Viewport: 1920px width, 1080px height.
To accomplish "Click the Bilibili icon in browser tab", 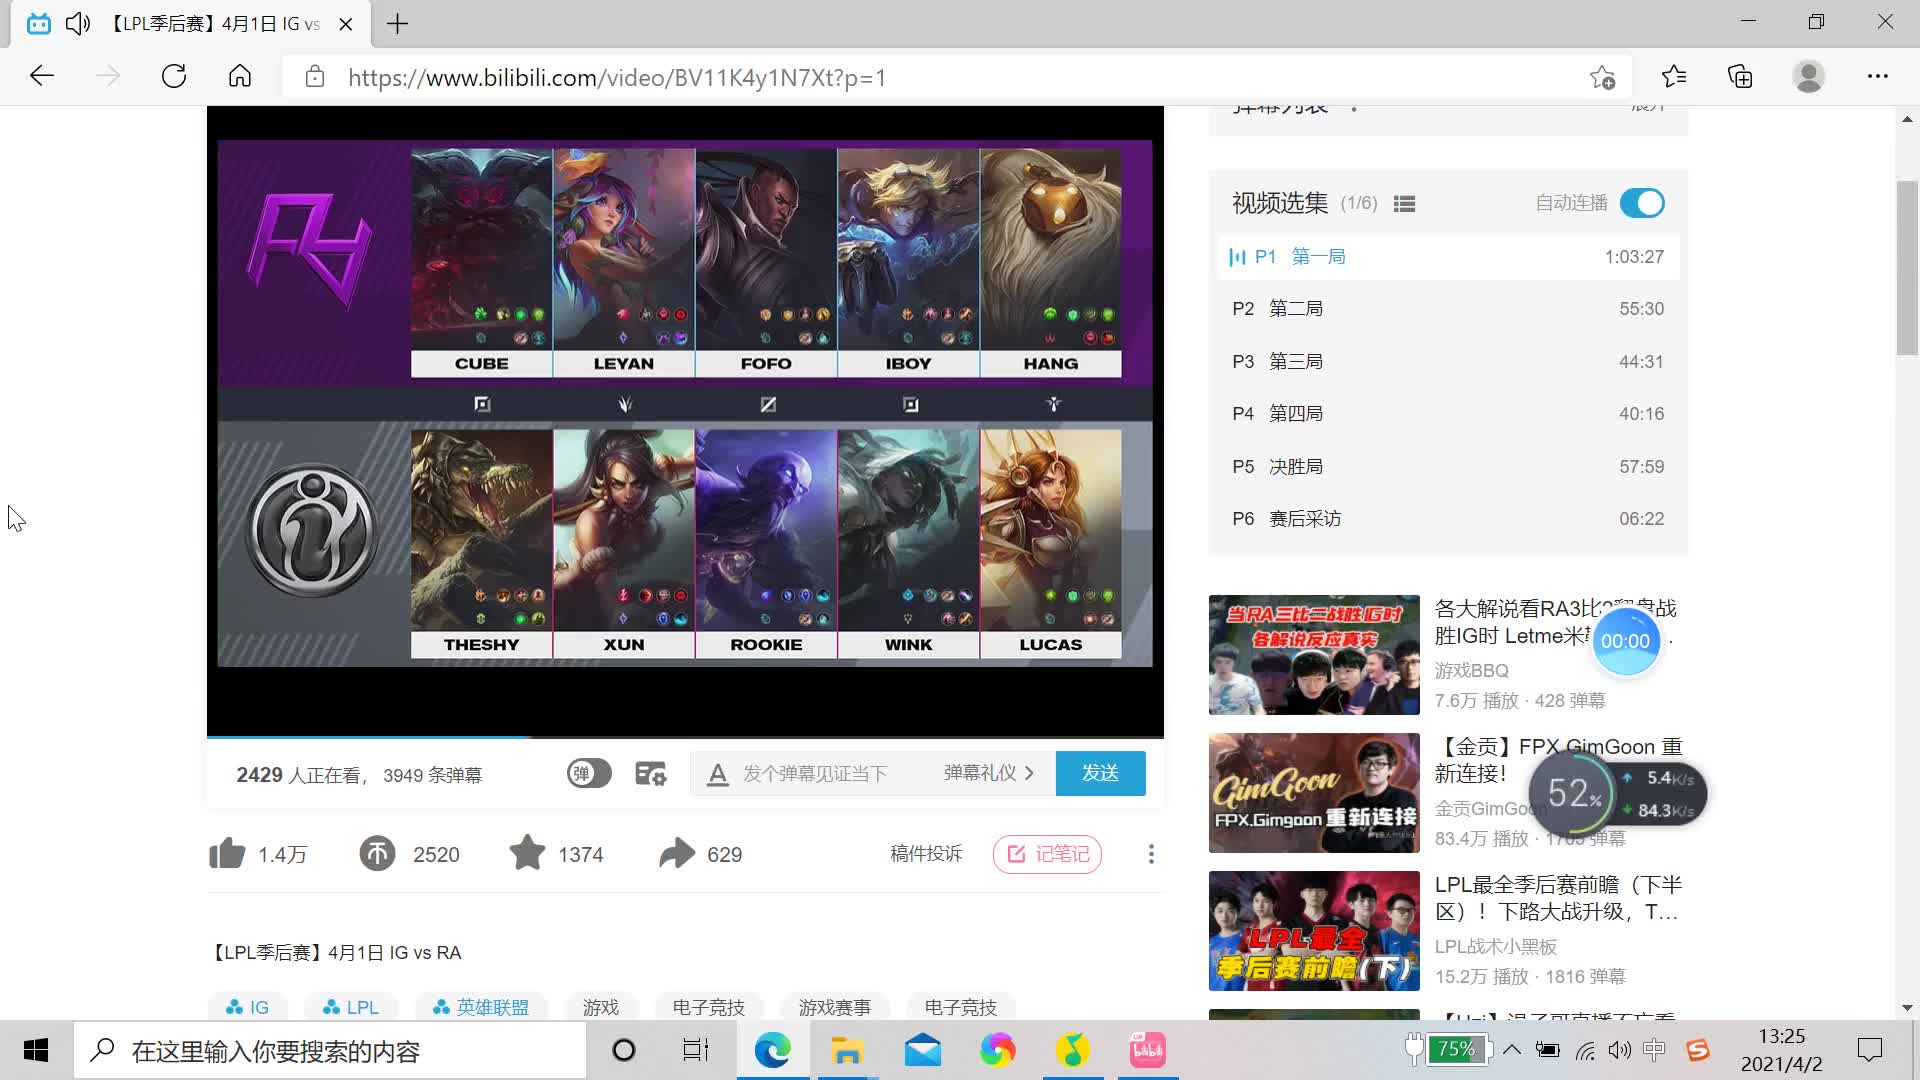I will (x=42, y=24).
